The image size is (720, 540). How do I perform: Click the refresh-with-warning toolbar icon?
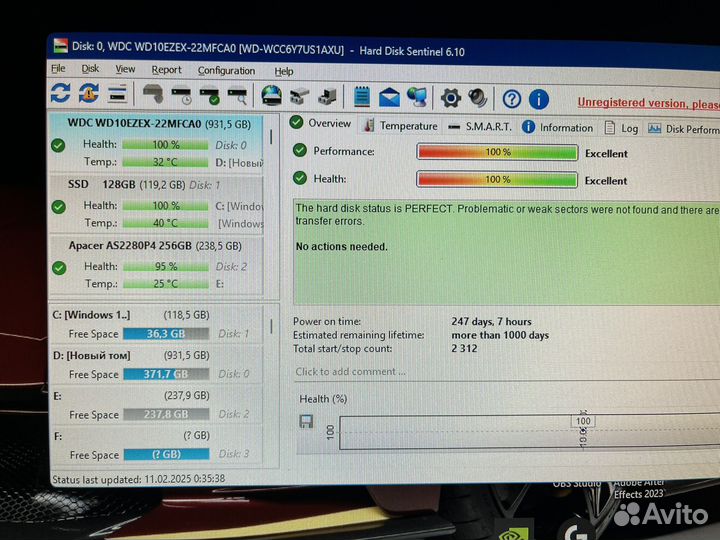[89, 93]
